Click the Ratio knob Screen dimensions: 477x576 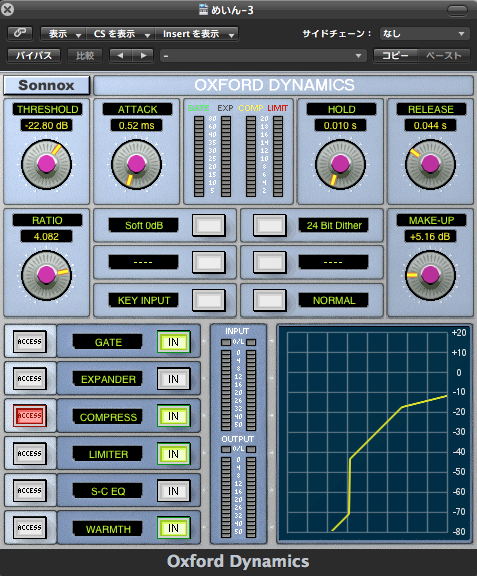click(46, 275)
